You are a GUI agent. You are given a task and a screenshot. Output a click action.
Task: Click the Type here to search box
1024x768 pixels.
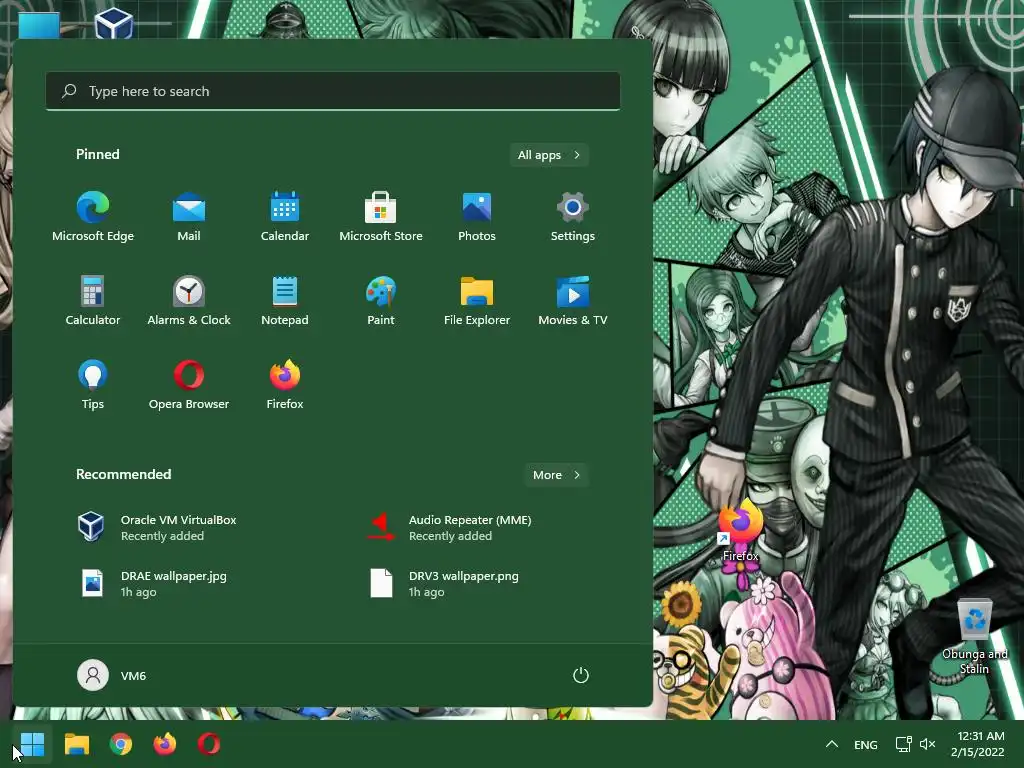(333, 91)
